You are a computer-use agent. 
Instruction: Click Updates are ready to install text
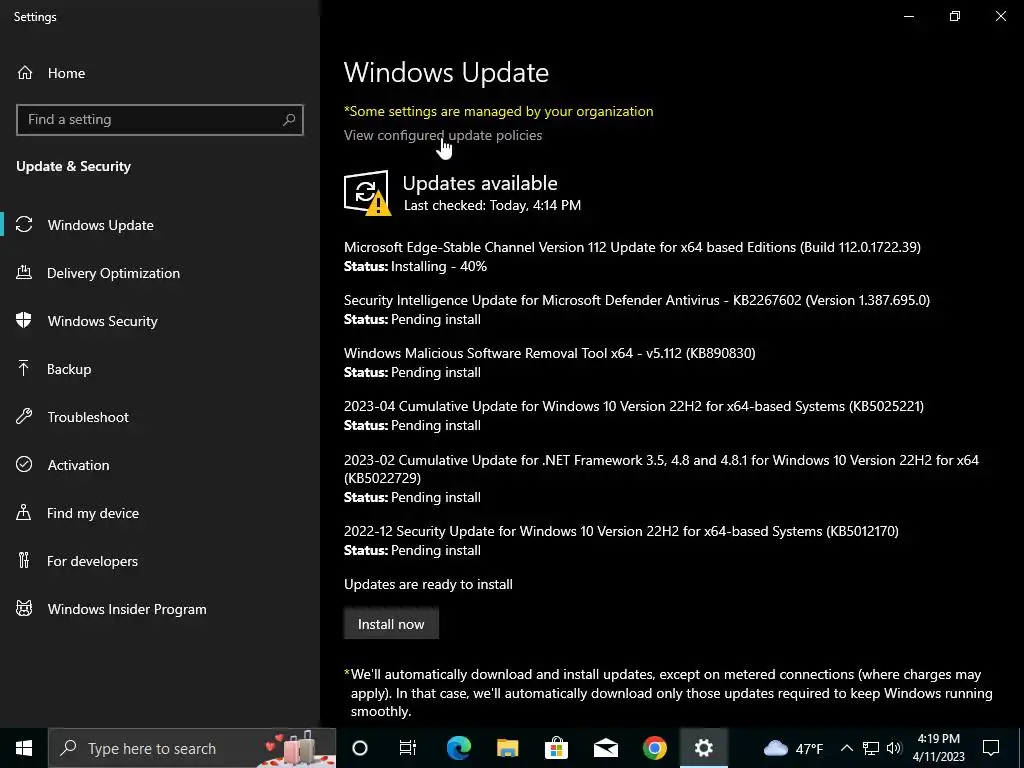428,584
